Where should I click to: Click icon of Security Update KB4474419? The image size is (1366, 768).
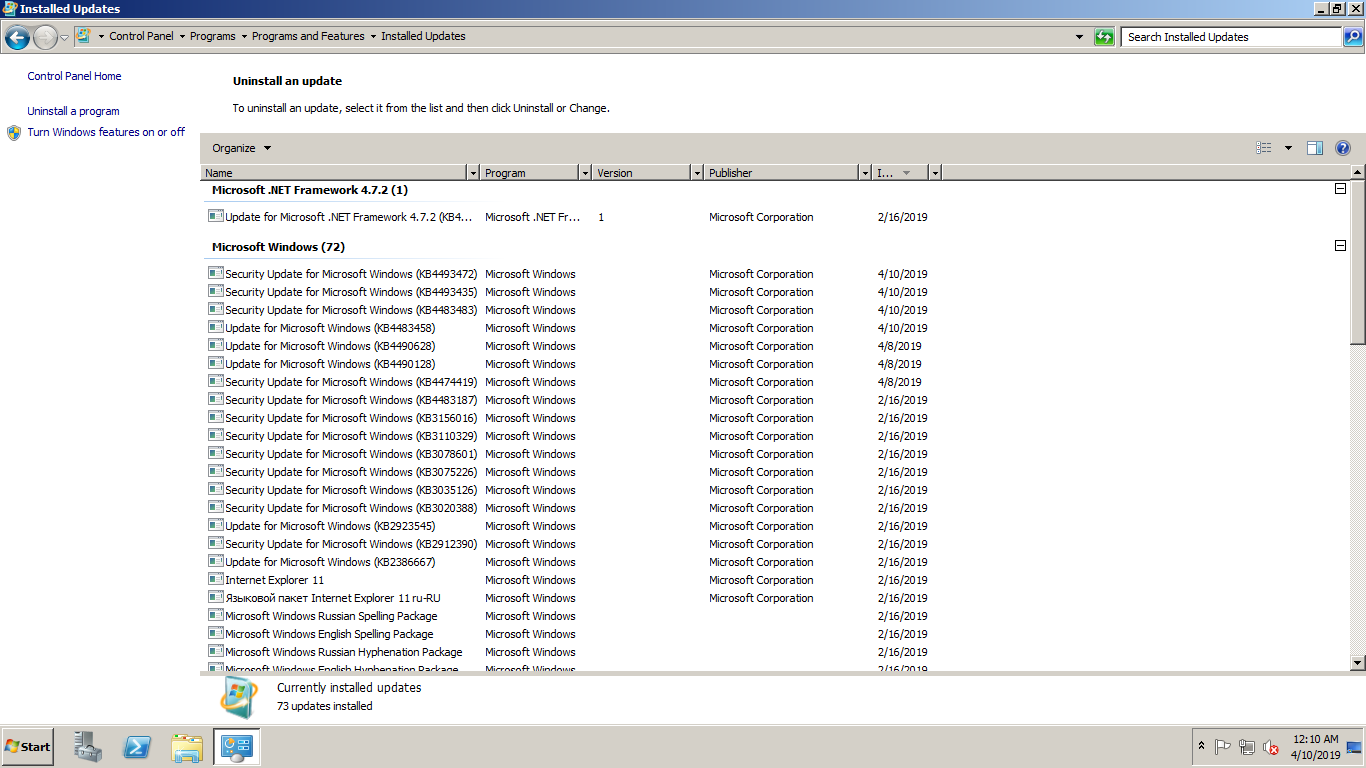pyautogui.click(x=215, y=381)
